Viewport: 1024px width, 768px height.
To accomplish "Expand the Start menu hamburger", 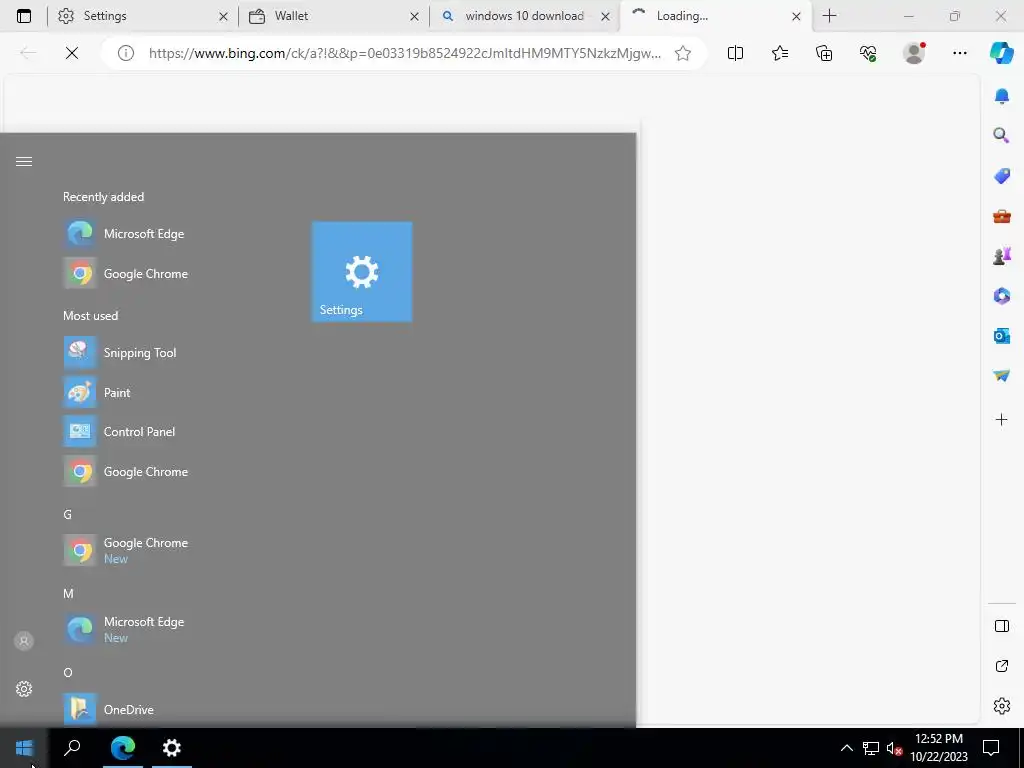I will click(24, 161).
